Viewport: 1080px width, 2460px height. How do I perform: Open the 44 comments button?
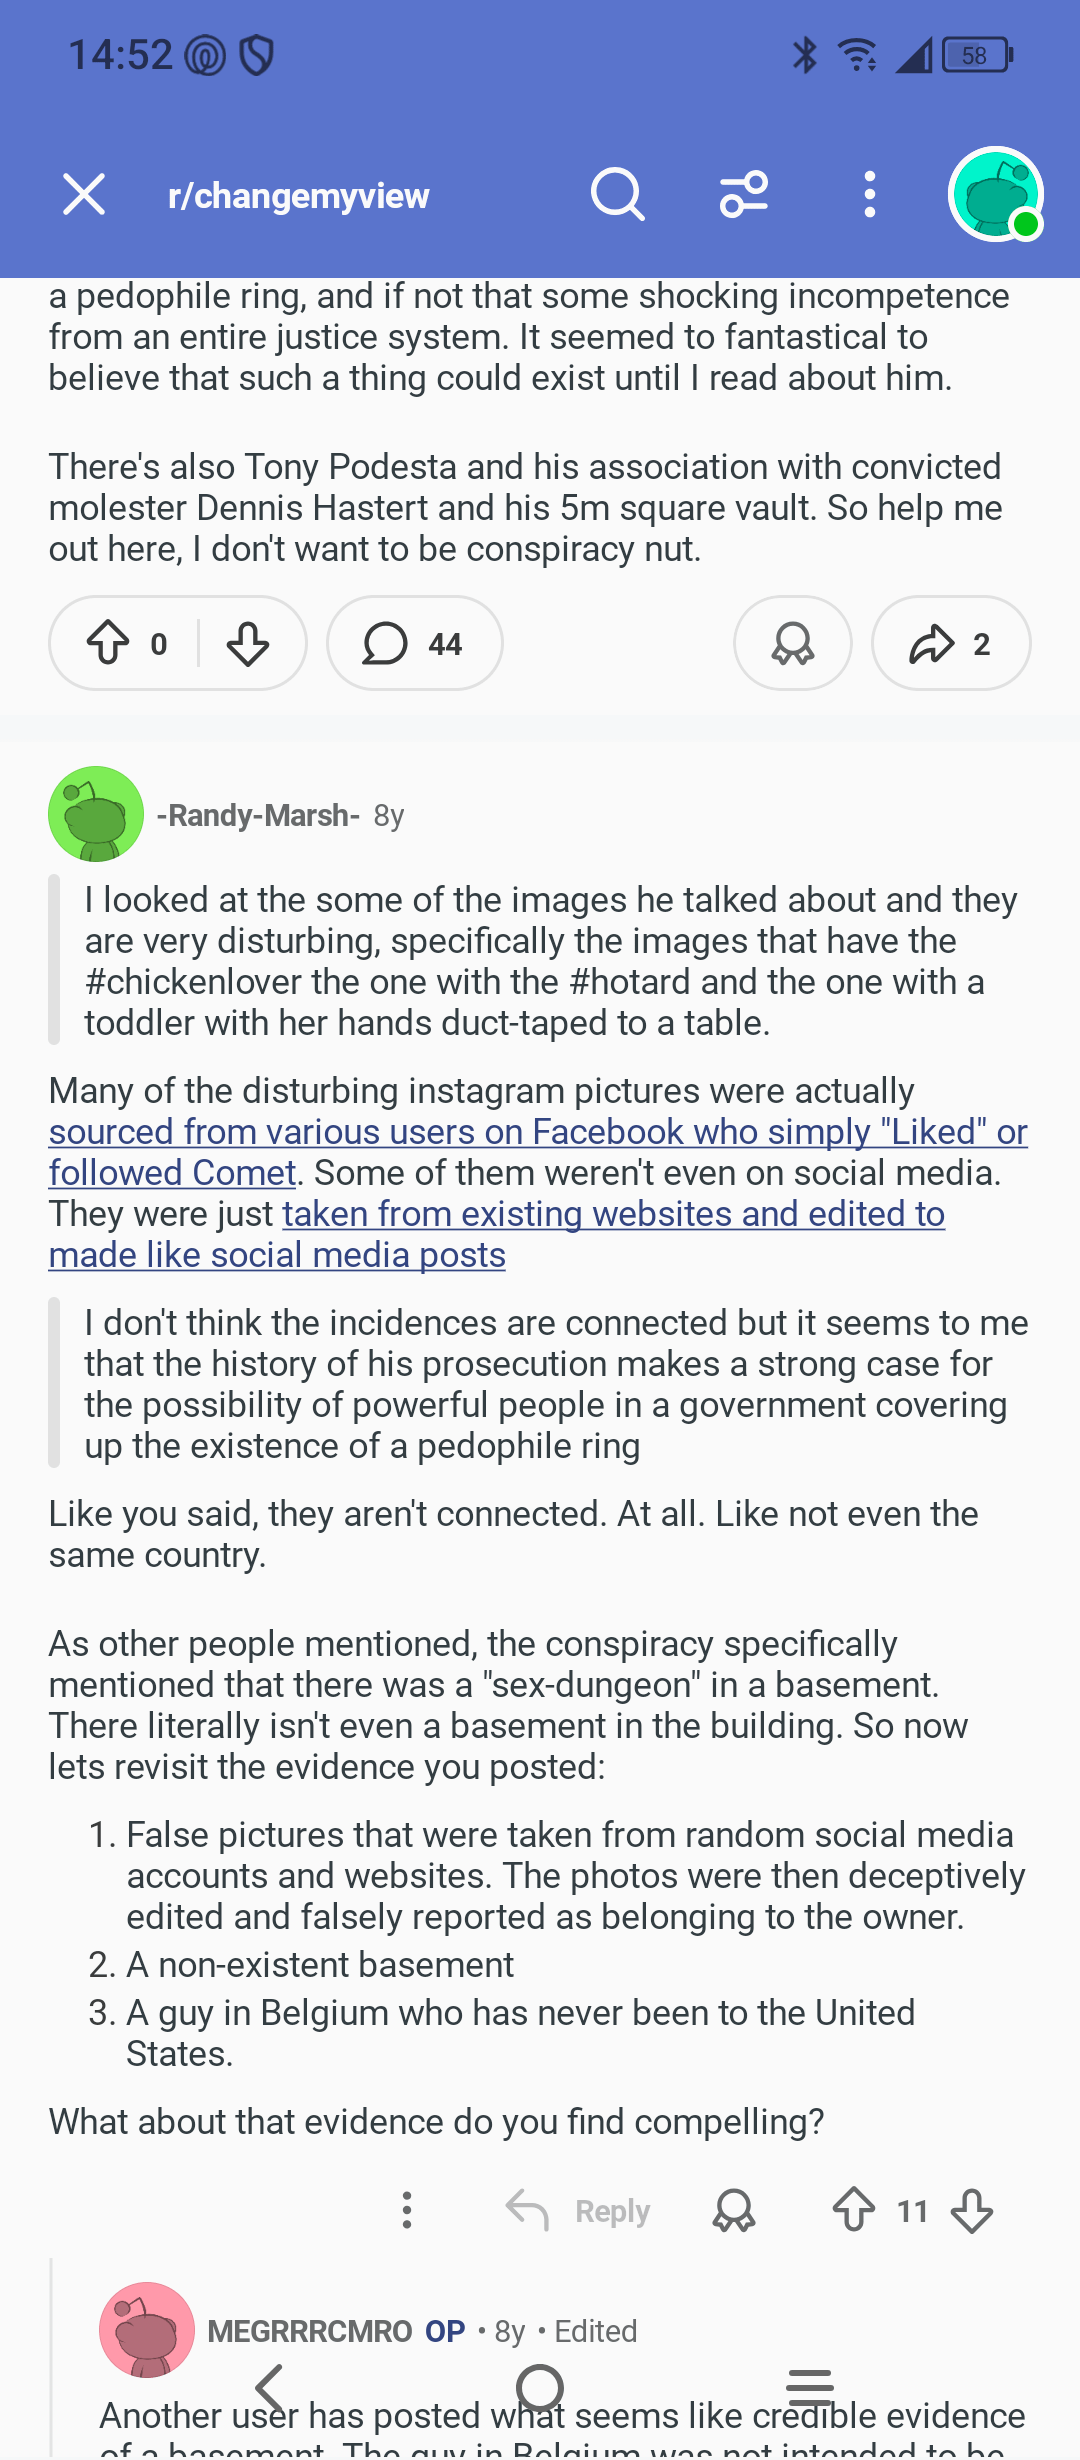click(x=414, y=644)
